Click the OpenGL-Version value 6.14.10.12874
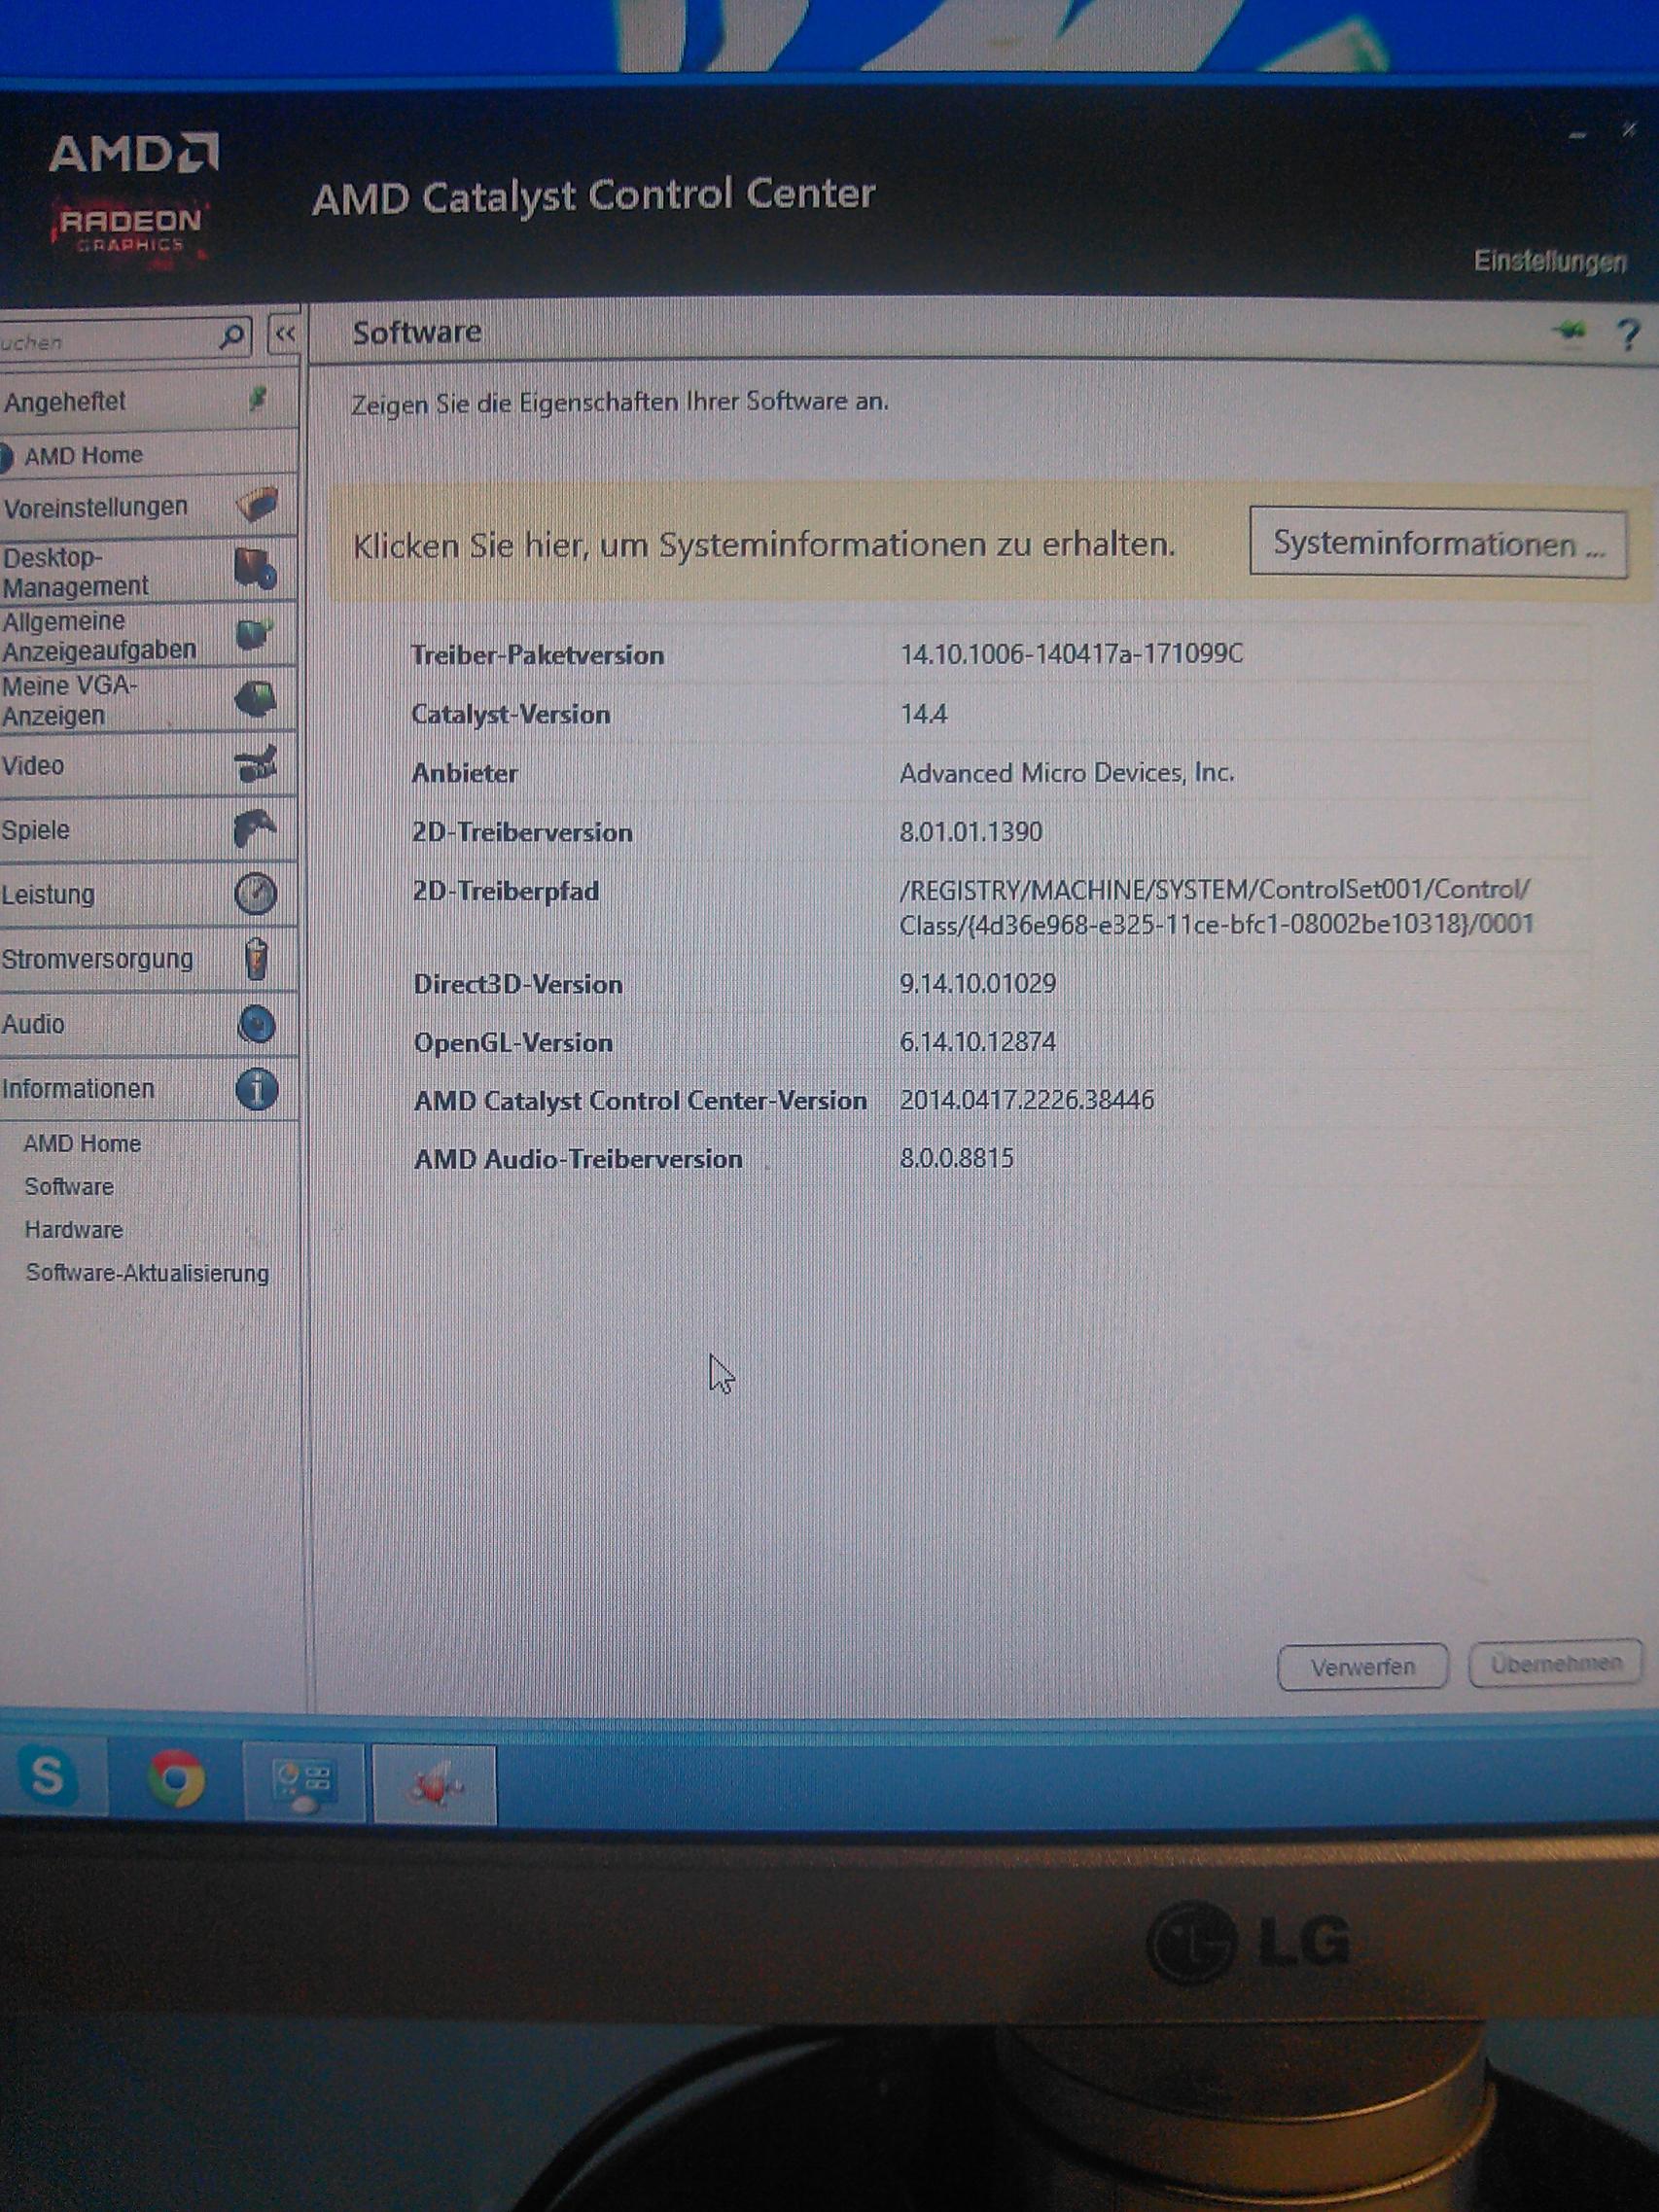1659x2212 pixels. [977, 1041]
